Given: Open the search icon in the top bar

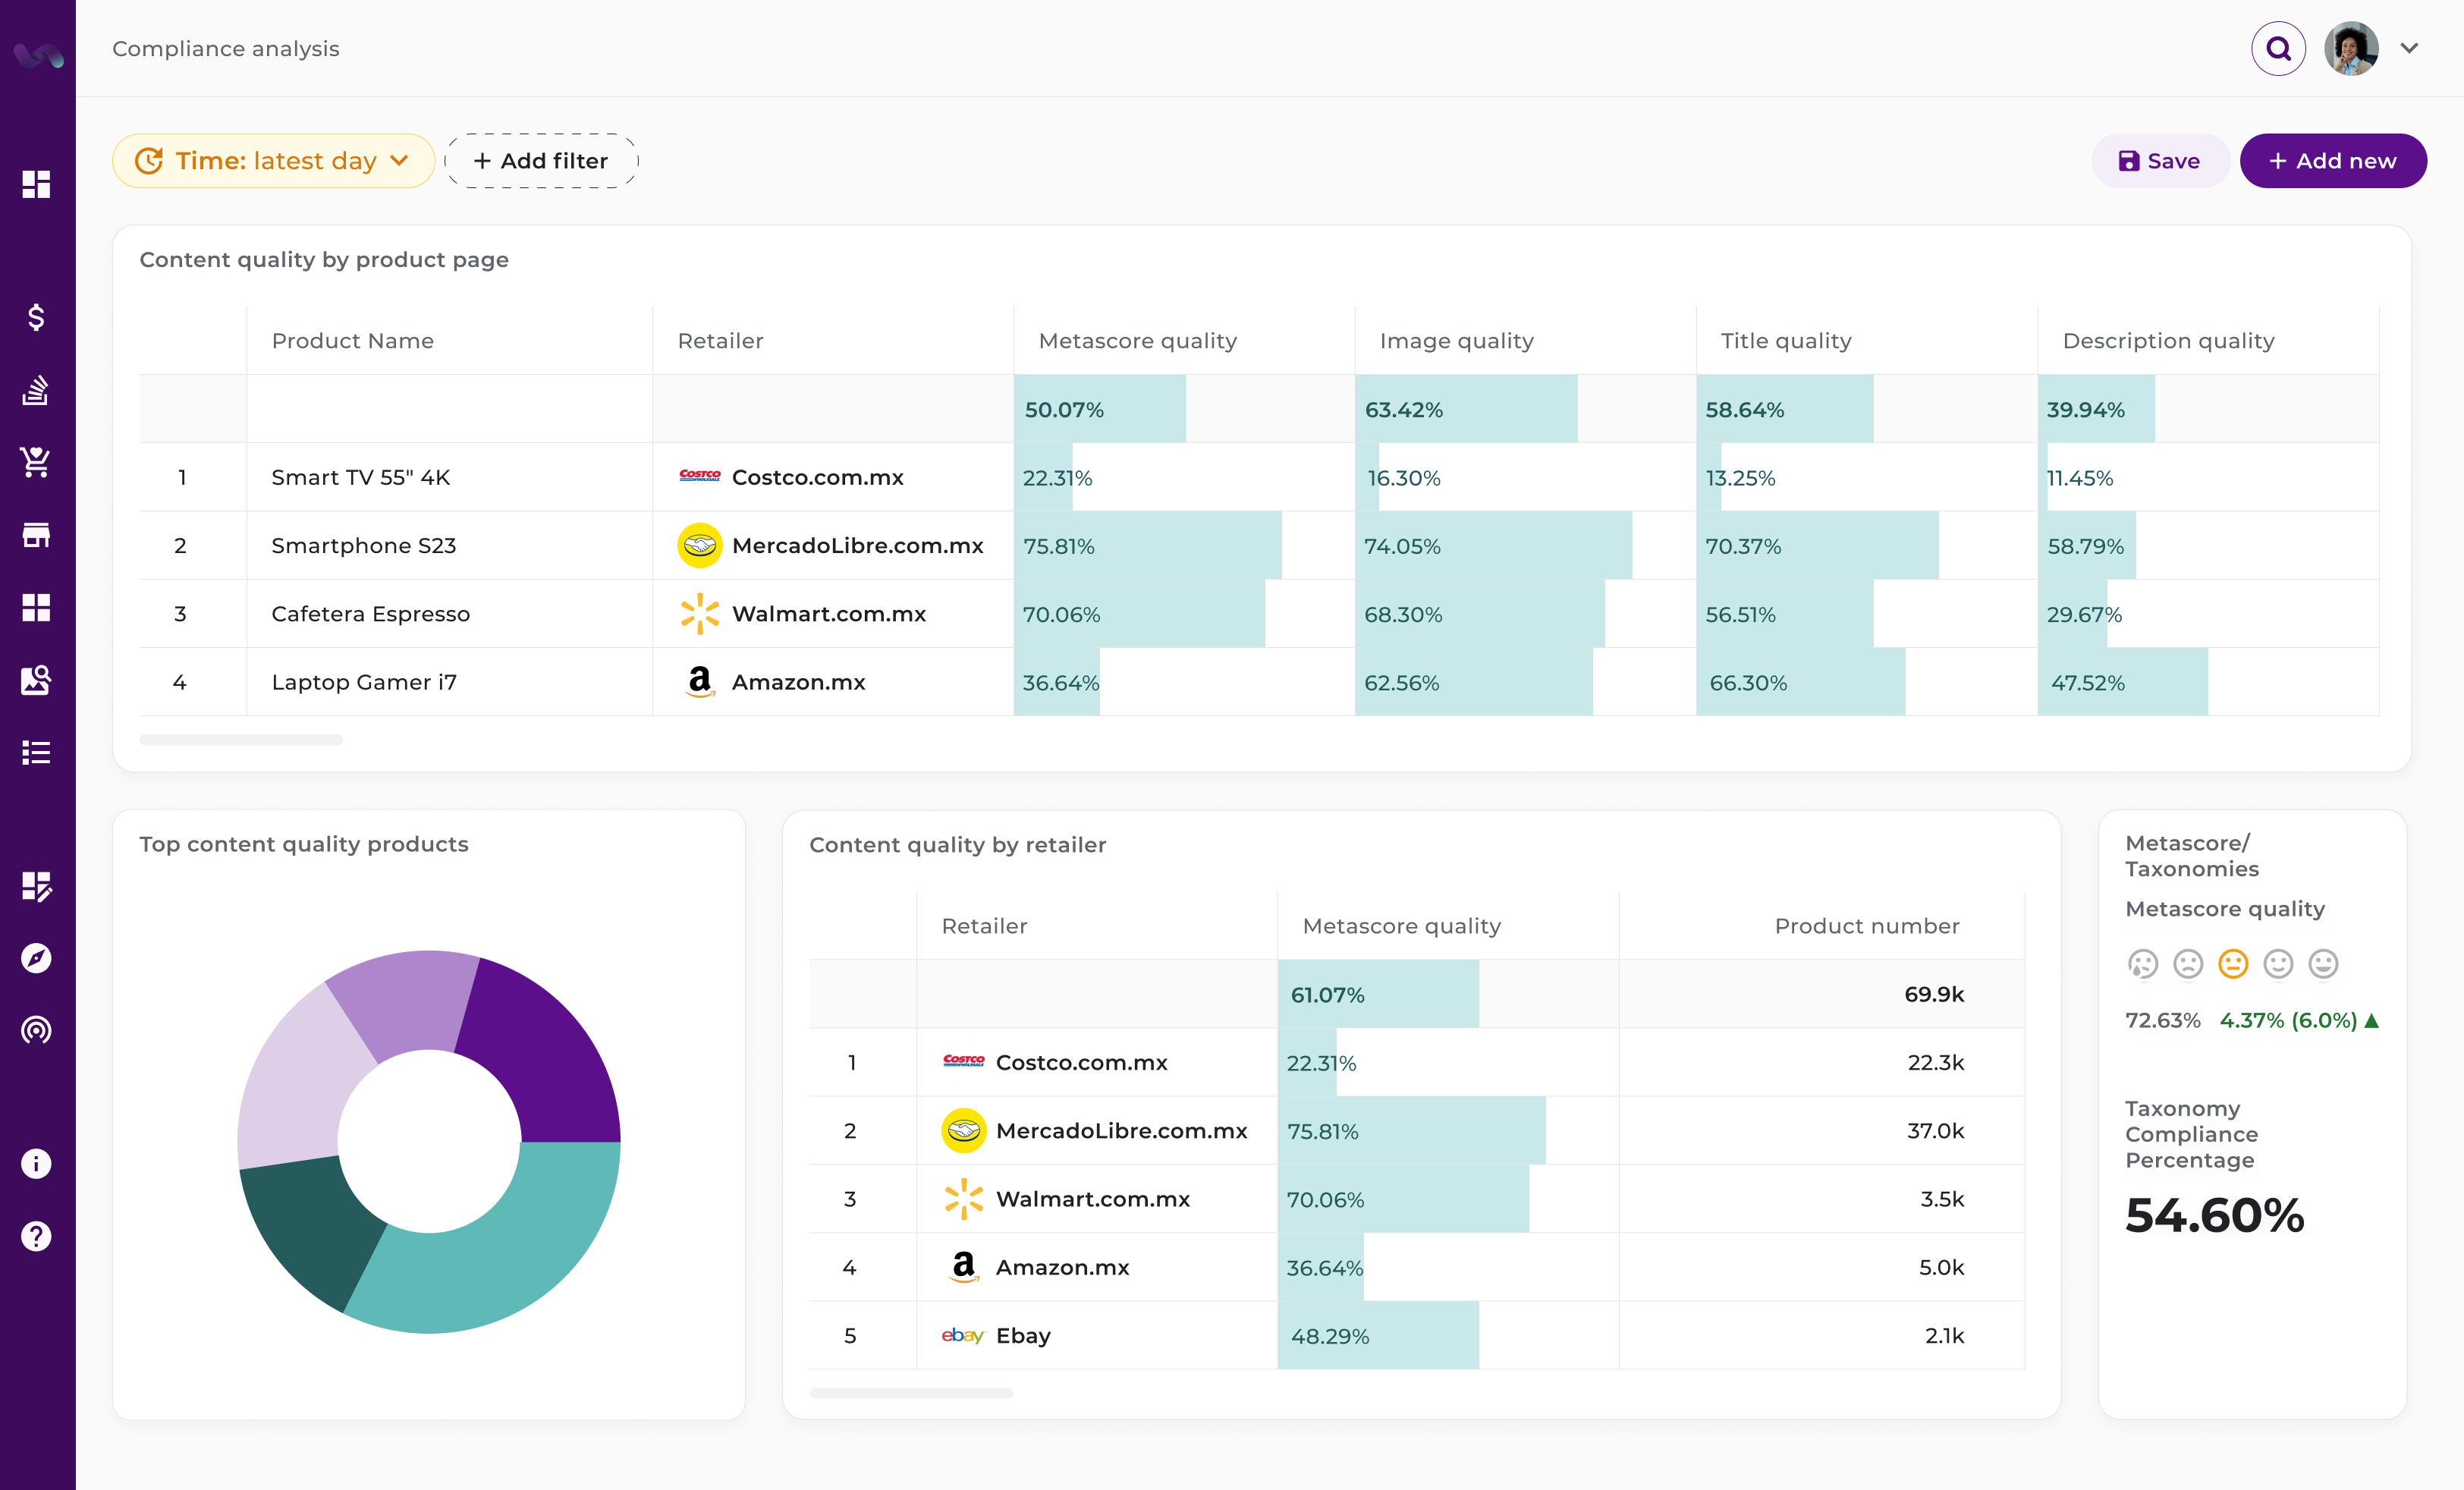Looking at the screenshot, I should click(x=2278, y=47).
